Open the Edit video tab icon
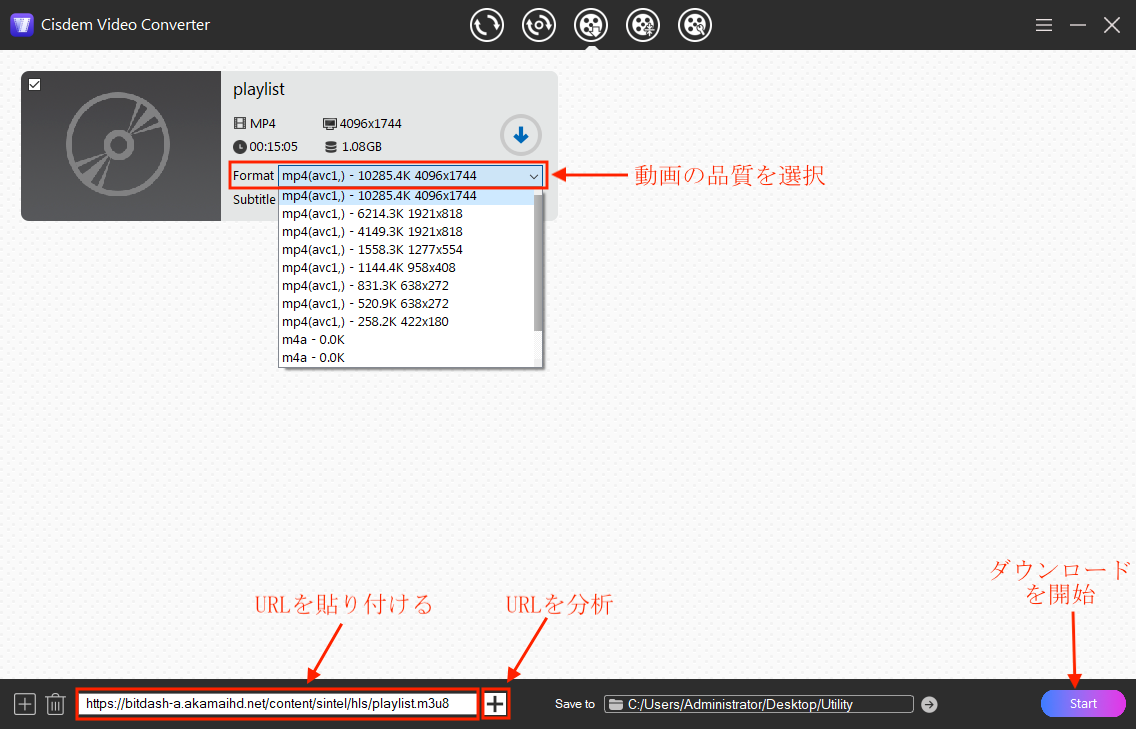Viewport: 1136px width, 729px height. click(x=695, y=25)
